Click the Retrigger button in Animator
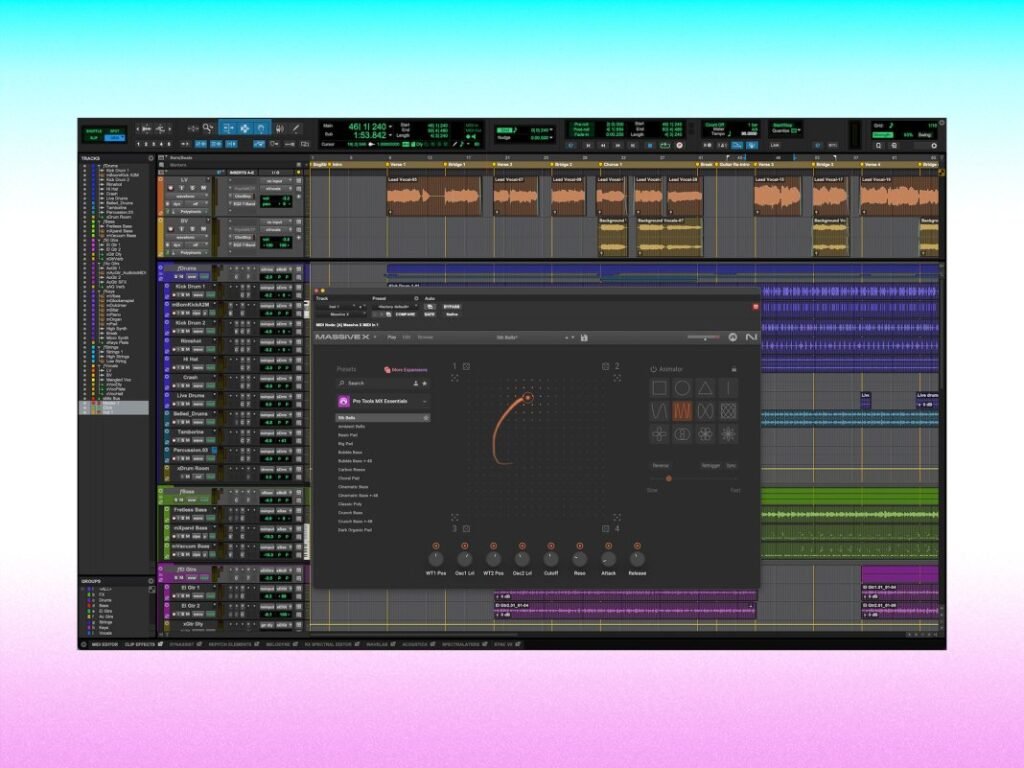1024x768 pixels. click(x=711, y=466)
